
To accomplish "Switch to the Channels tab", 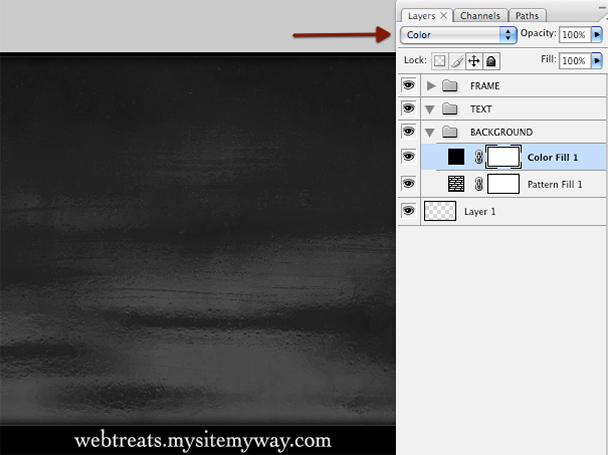I will [480, 16].
